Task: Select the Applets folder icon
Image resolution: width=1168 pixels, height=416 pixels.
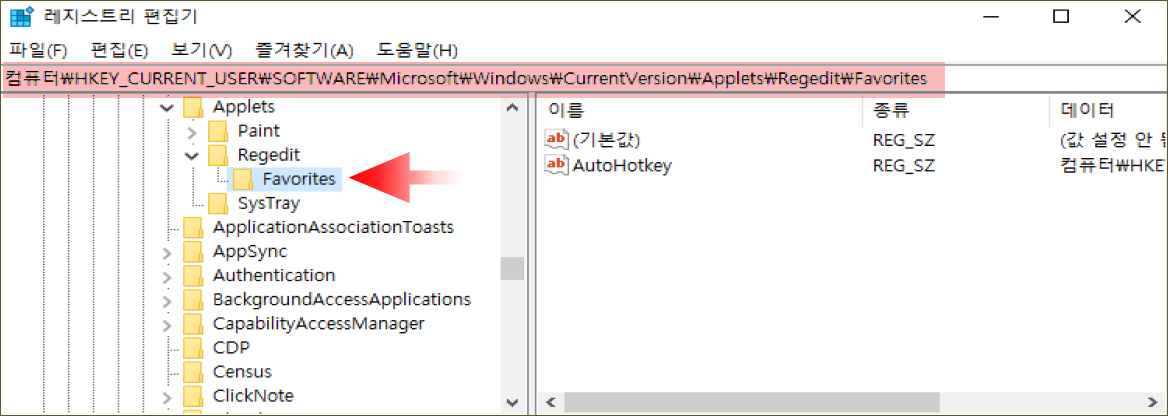Action: [x=193, y=107]
